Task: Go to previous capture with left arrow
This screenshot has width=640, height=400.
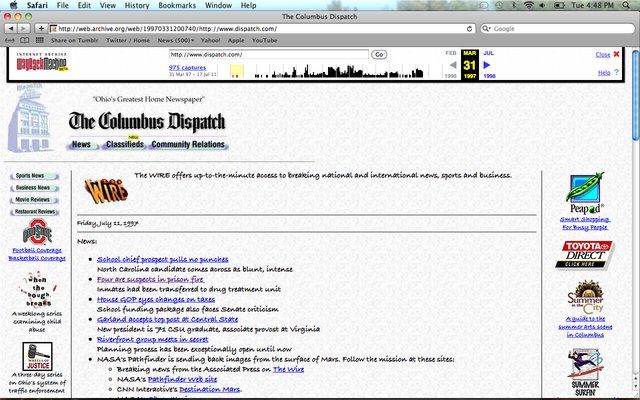Action: (x=453, y=65)
